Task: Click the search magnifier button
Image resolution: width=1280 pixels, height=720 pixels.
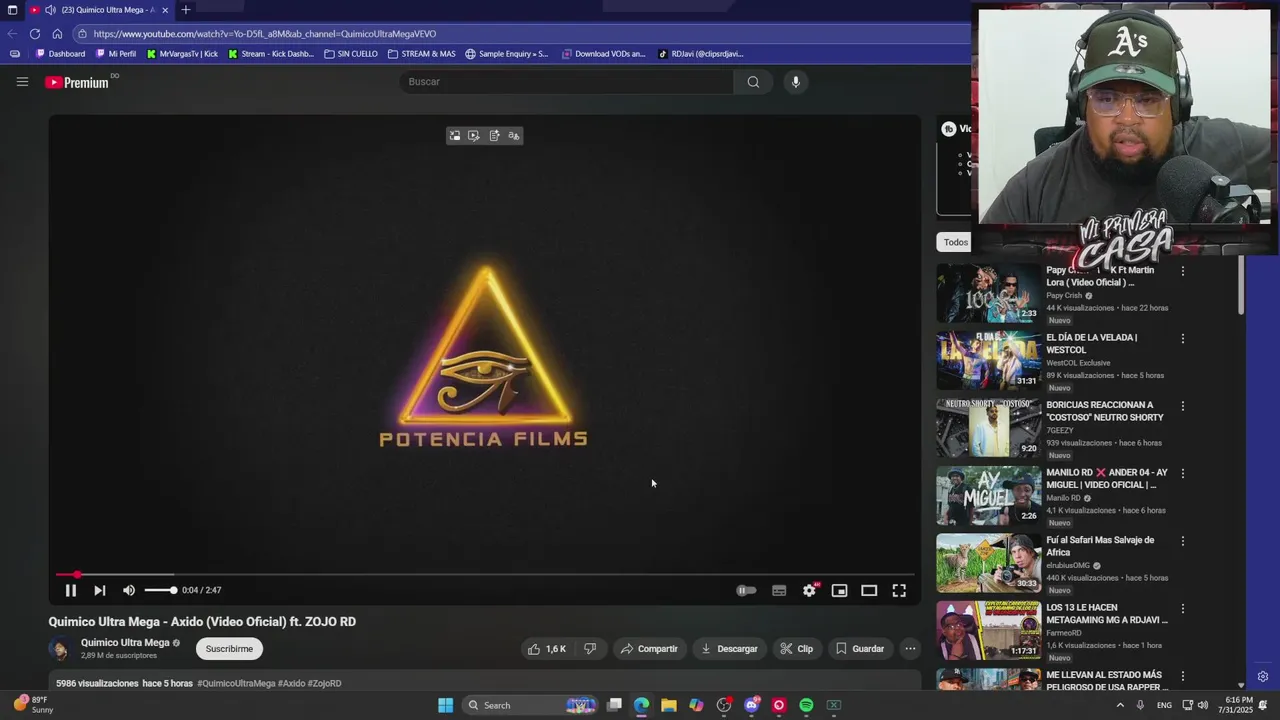Action: [x=753, y=82]
